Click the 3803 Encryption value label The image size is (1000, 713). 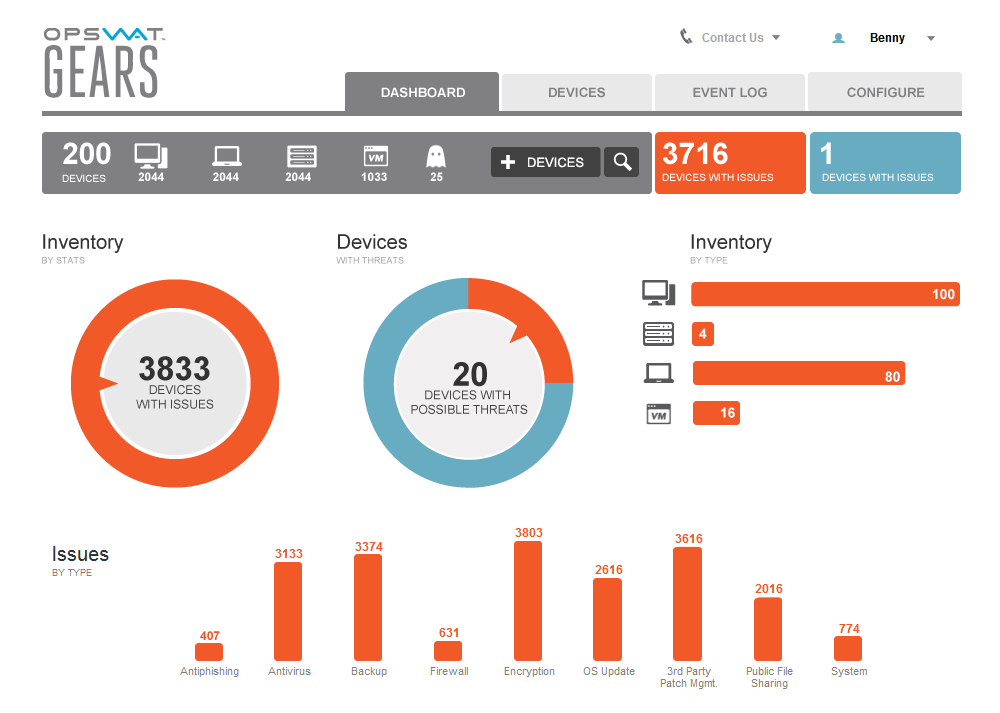click(x=529, y=533)
